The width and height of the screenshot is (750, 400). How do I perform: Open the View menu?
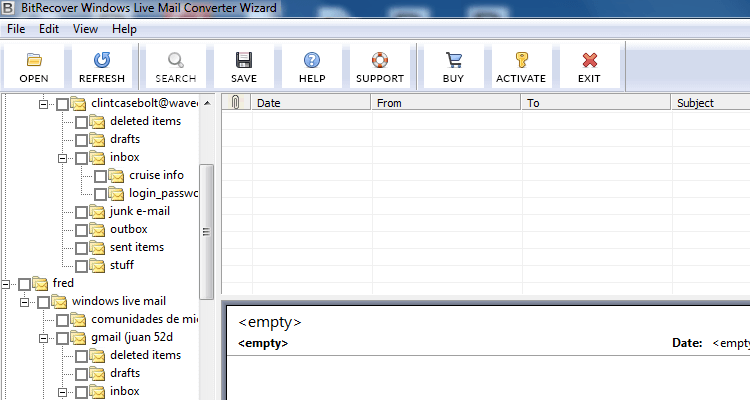85,29
